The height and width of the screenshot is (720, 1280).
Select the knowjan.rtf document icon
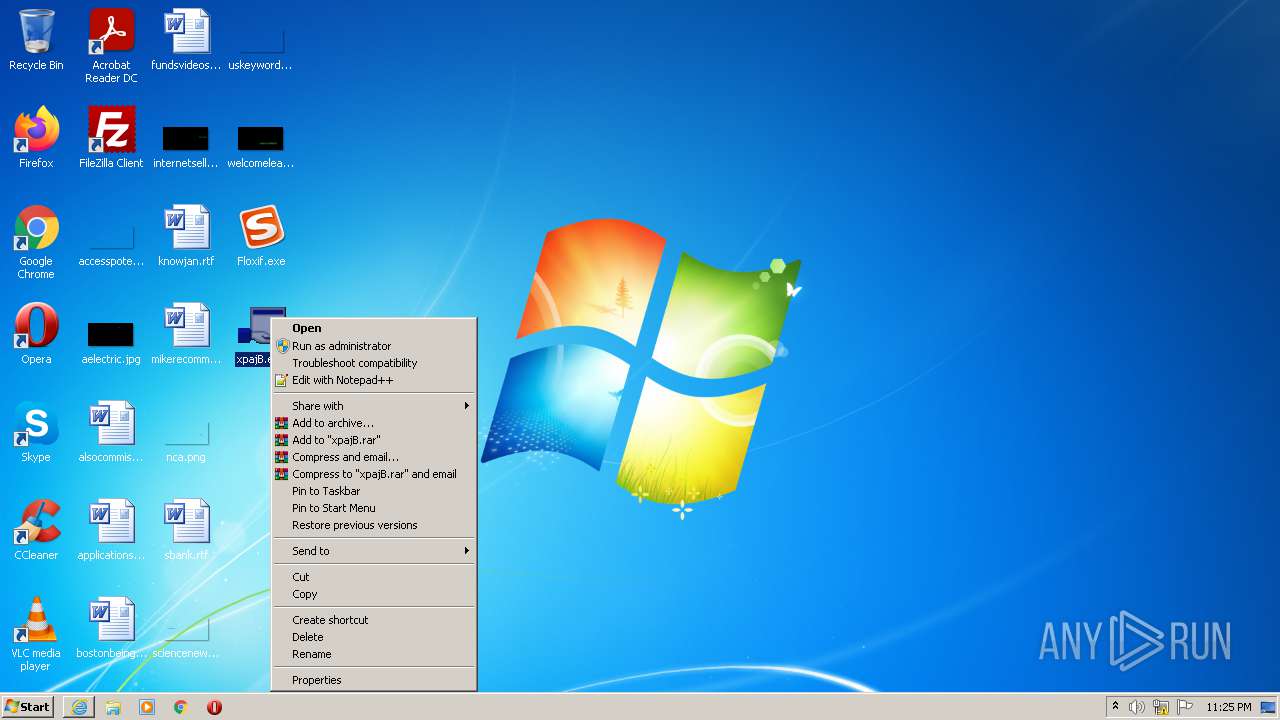[186, 236]
